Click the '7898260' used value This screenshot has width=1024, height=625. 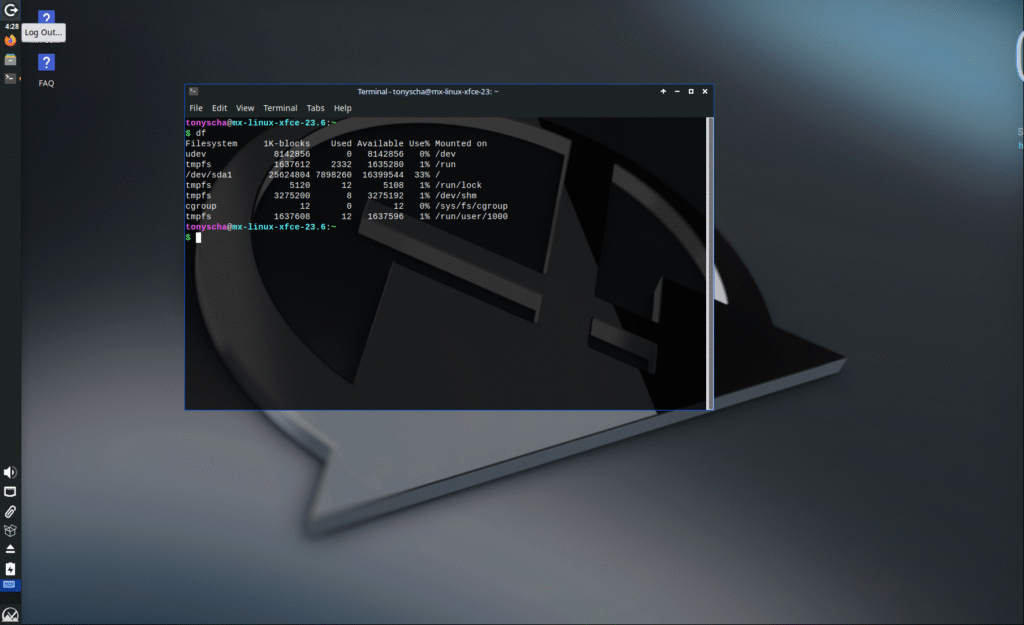(x=334, y=175)
